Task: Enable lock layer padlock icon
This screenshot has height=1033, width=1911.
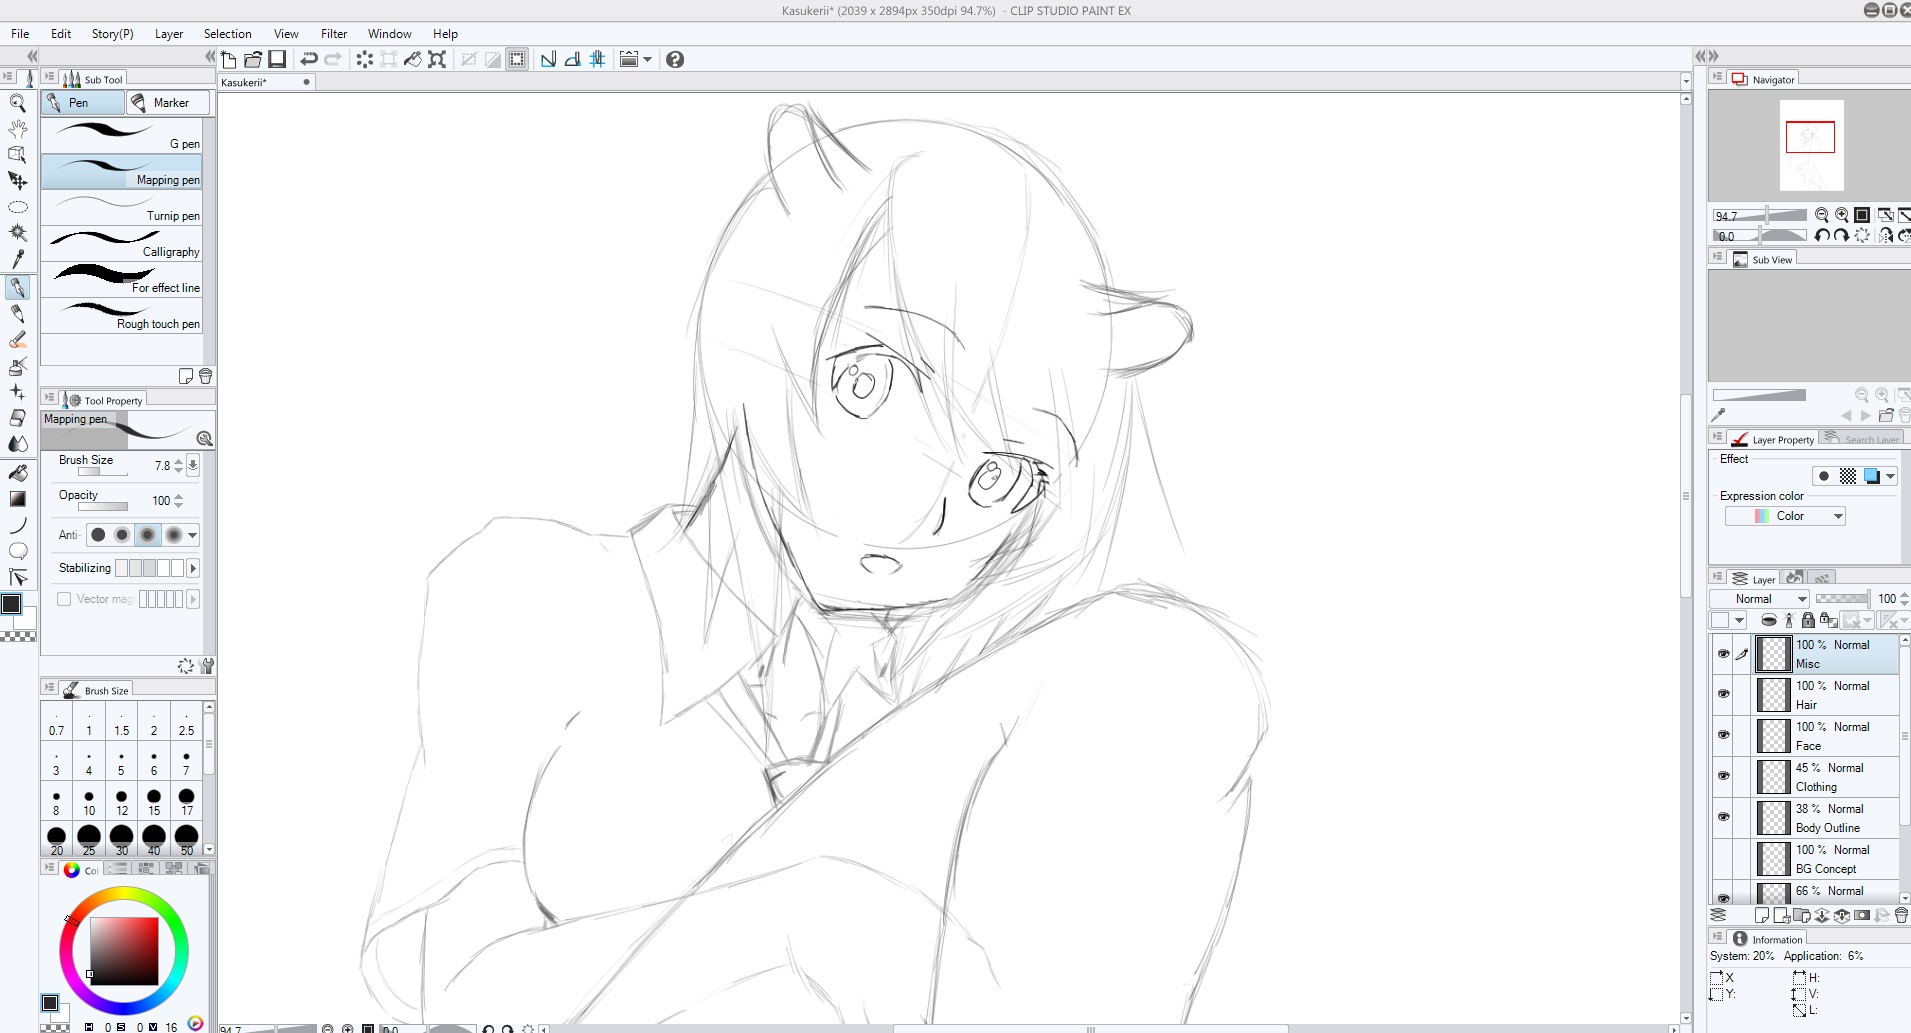Action: pyautogui.click(x=1808, y=620)
